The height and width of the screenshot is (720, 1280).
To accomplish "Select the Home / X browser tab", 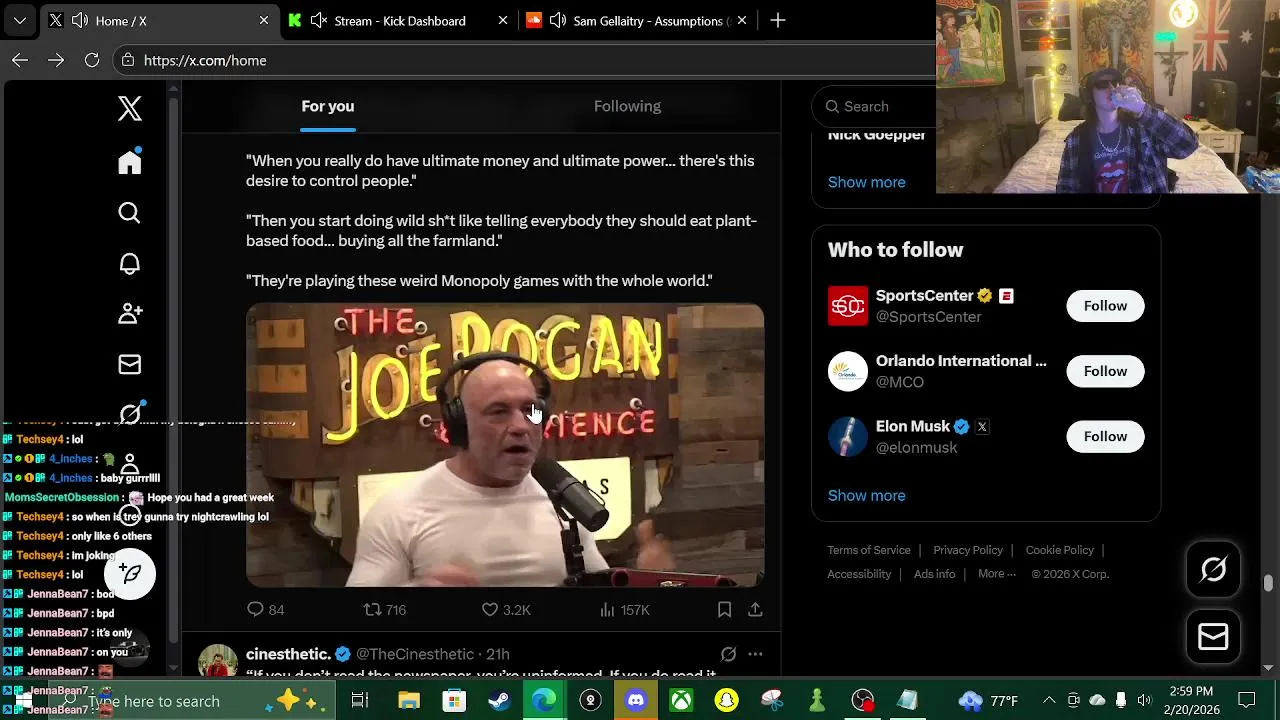I will (x=160, y=20).
